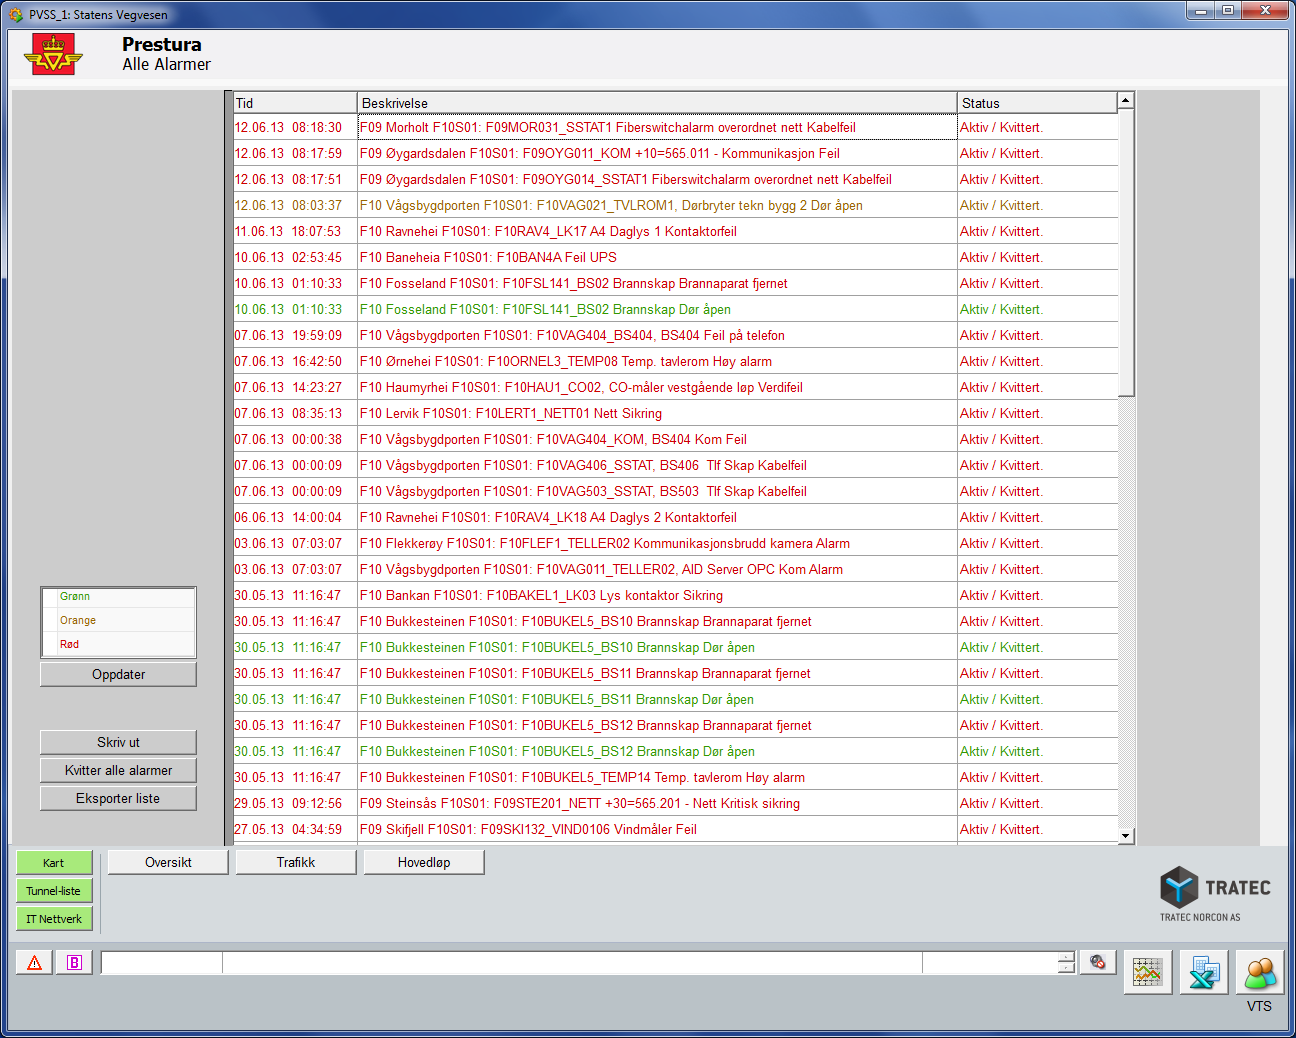Screen dimensions: 1296x1038
Task: Sort by the Status column header
Action: tap(1037, 103)
